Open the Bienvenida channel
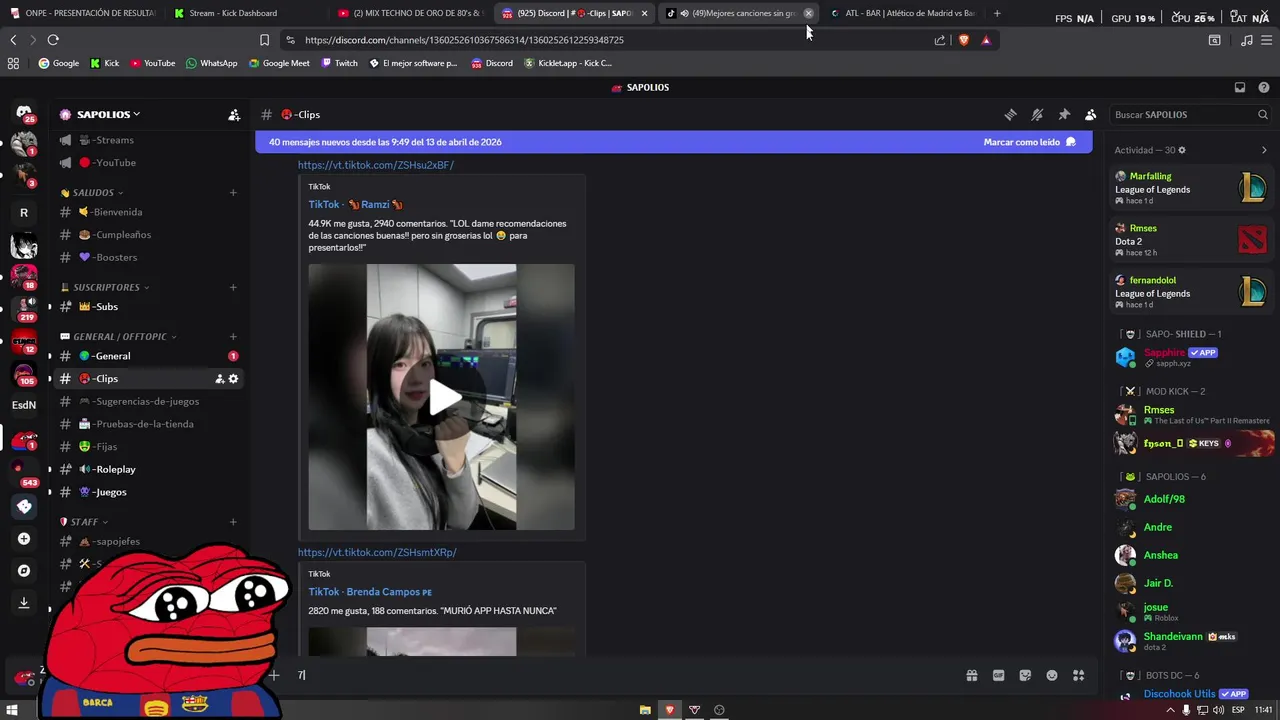The image size is (1280, 720). [148, 212]
